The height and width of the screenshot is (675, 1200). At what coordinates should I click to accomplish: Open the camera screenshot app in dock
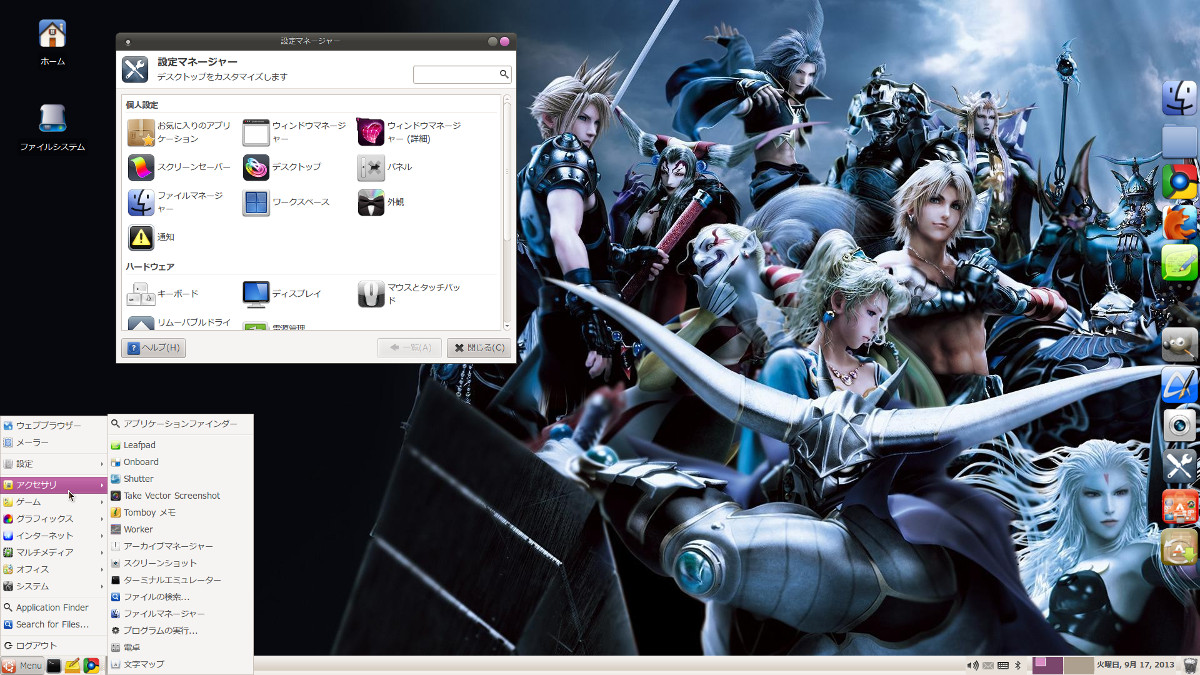click(1180, 425)
